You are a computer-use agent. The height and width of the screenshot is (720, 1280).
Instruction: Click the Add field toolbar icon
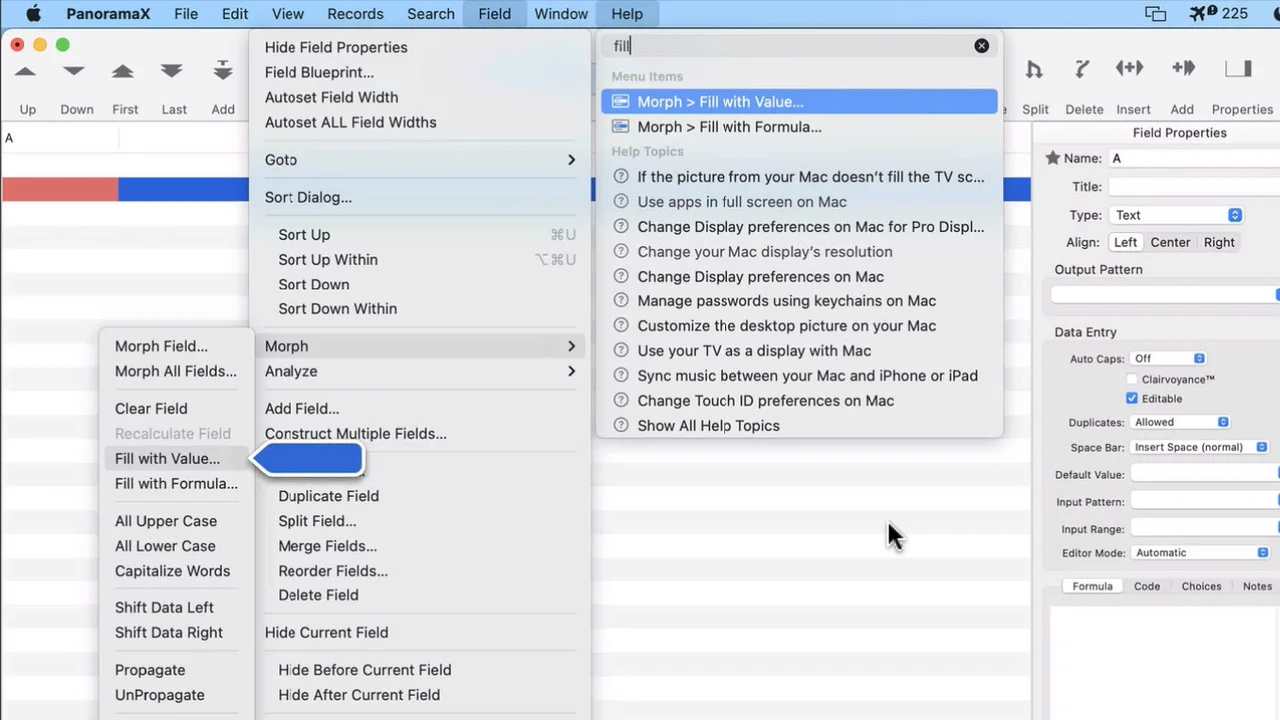1183,68
